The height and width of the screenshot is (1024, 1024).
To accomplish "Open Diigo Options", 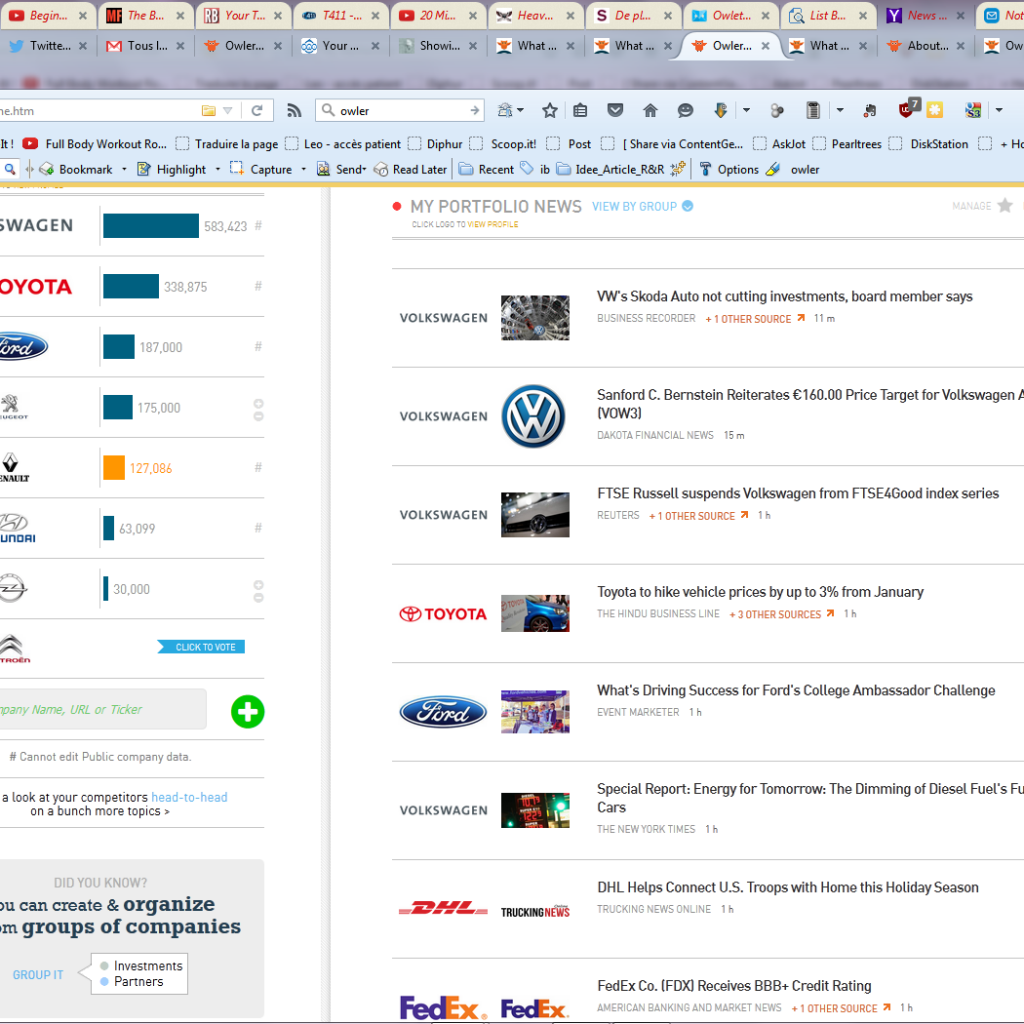I will coord(729,169).
